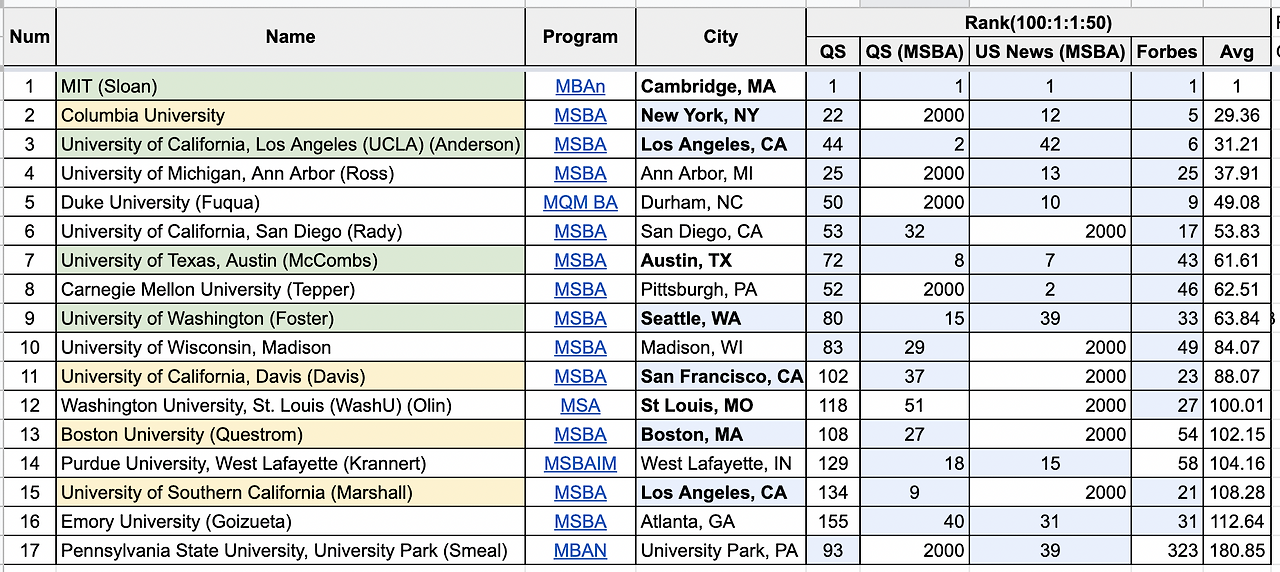Select the Name column header
The image size is (1280, 572).
(291, 37)
